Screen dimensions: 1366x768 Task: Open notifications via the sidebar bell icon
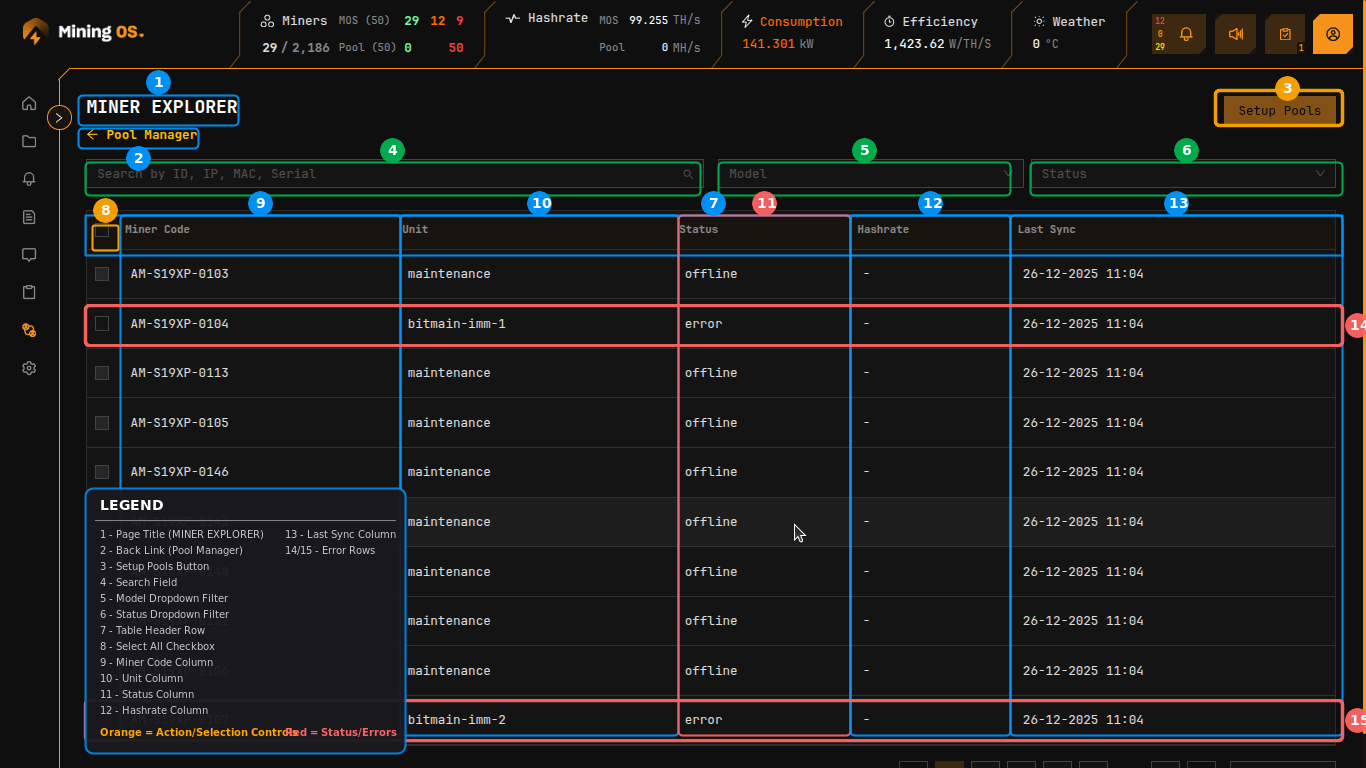[29, 179]
